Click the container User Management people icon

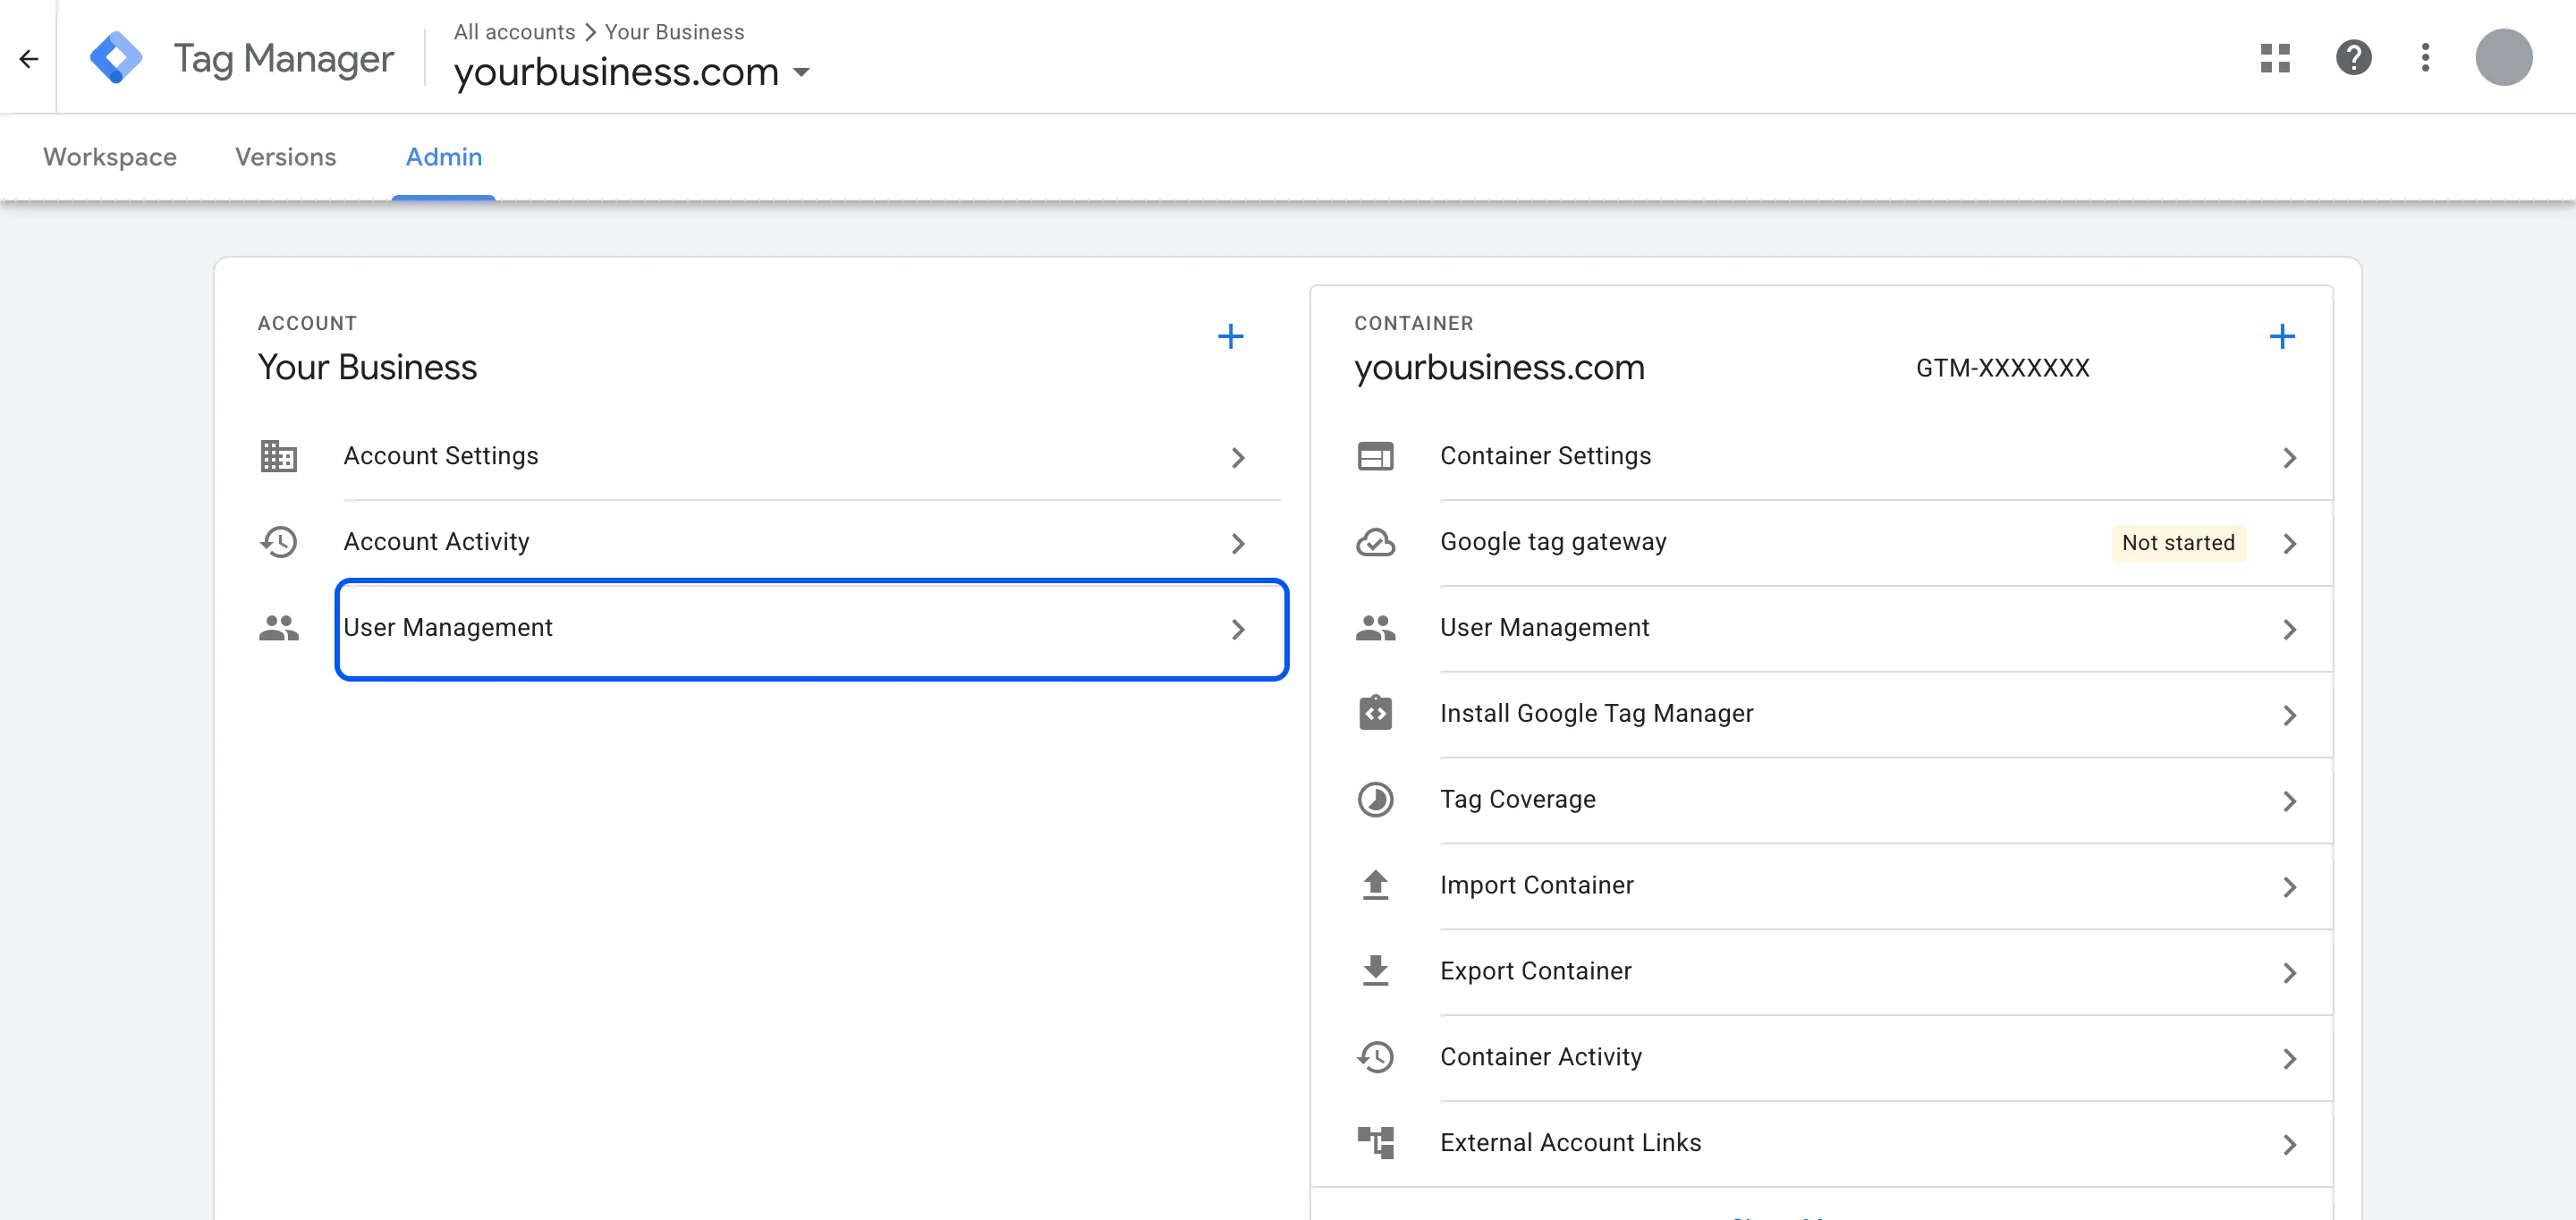[x=1375, y=628]
